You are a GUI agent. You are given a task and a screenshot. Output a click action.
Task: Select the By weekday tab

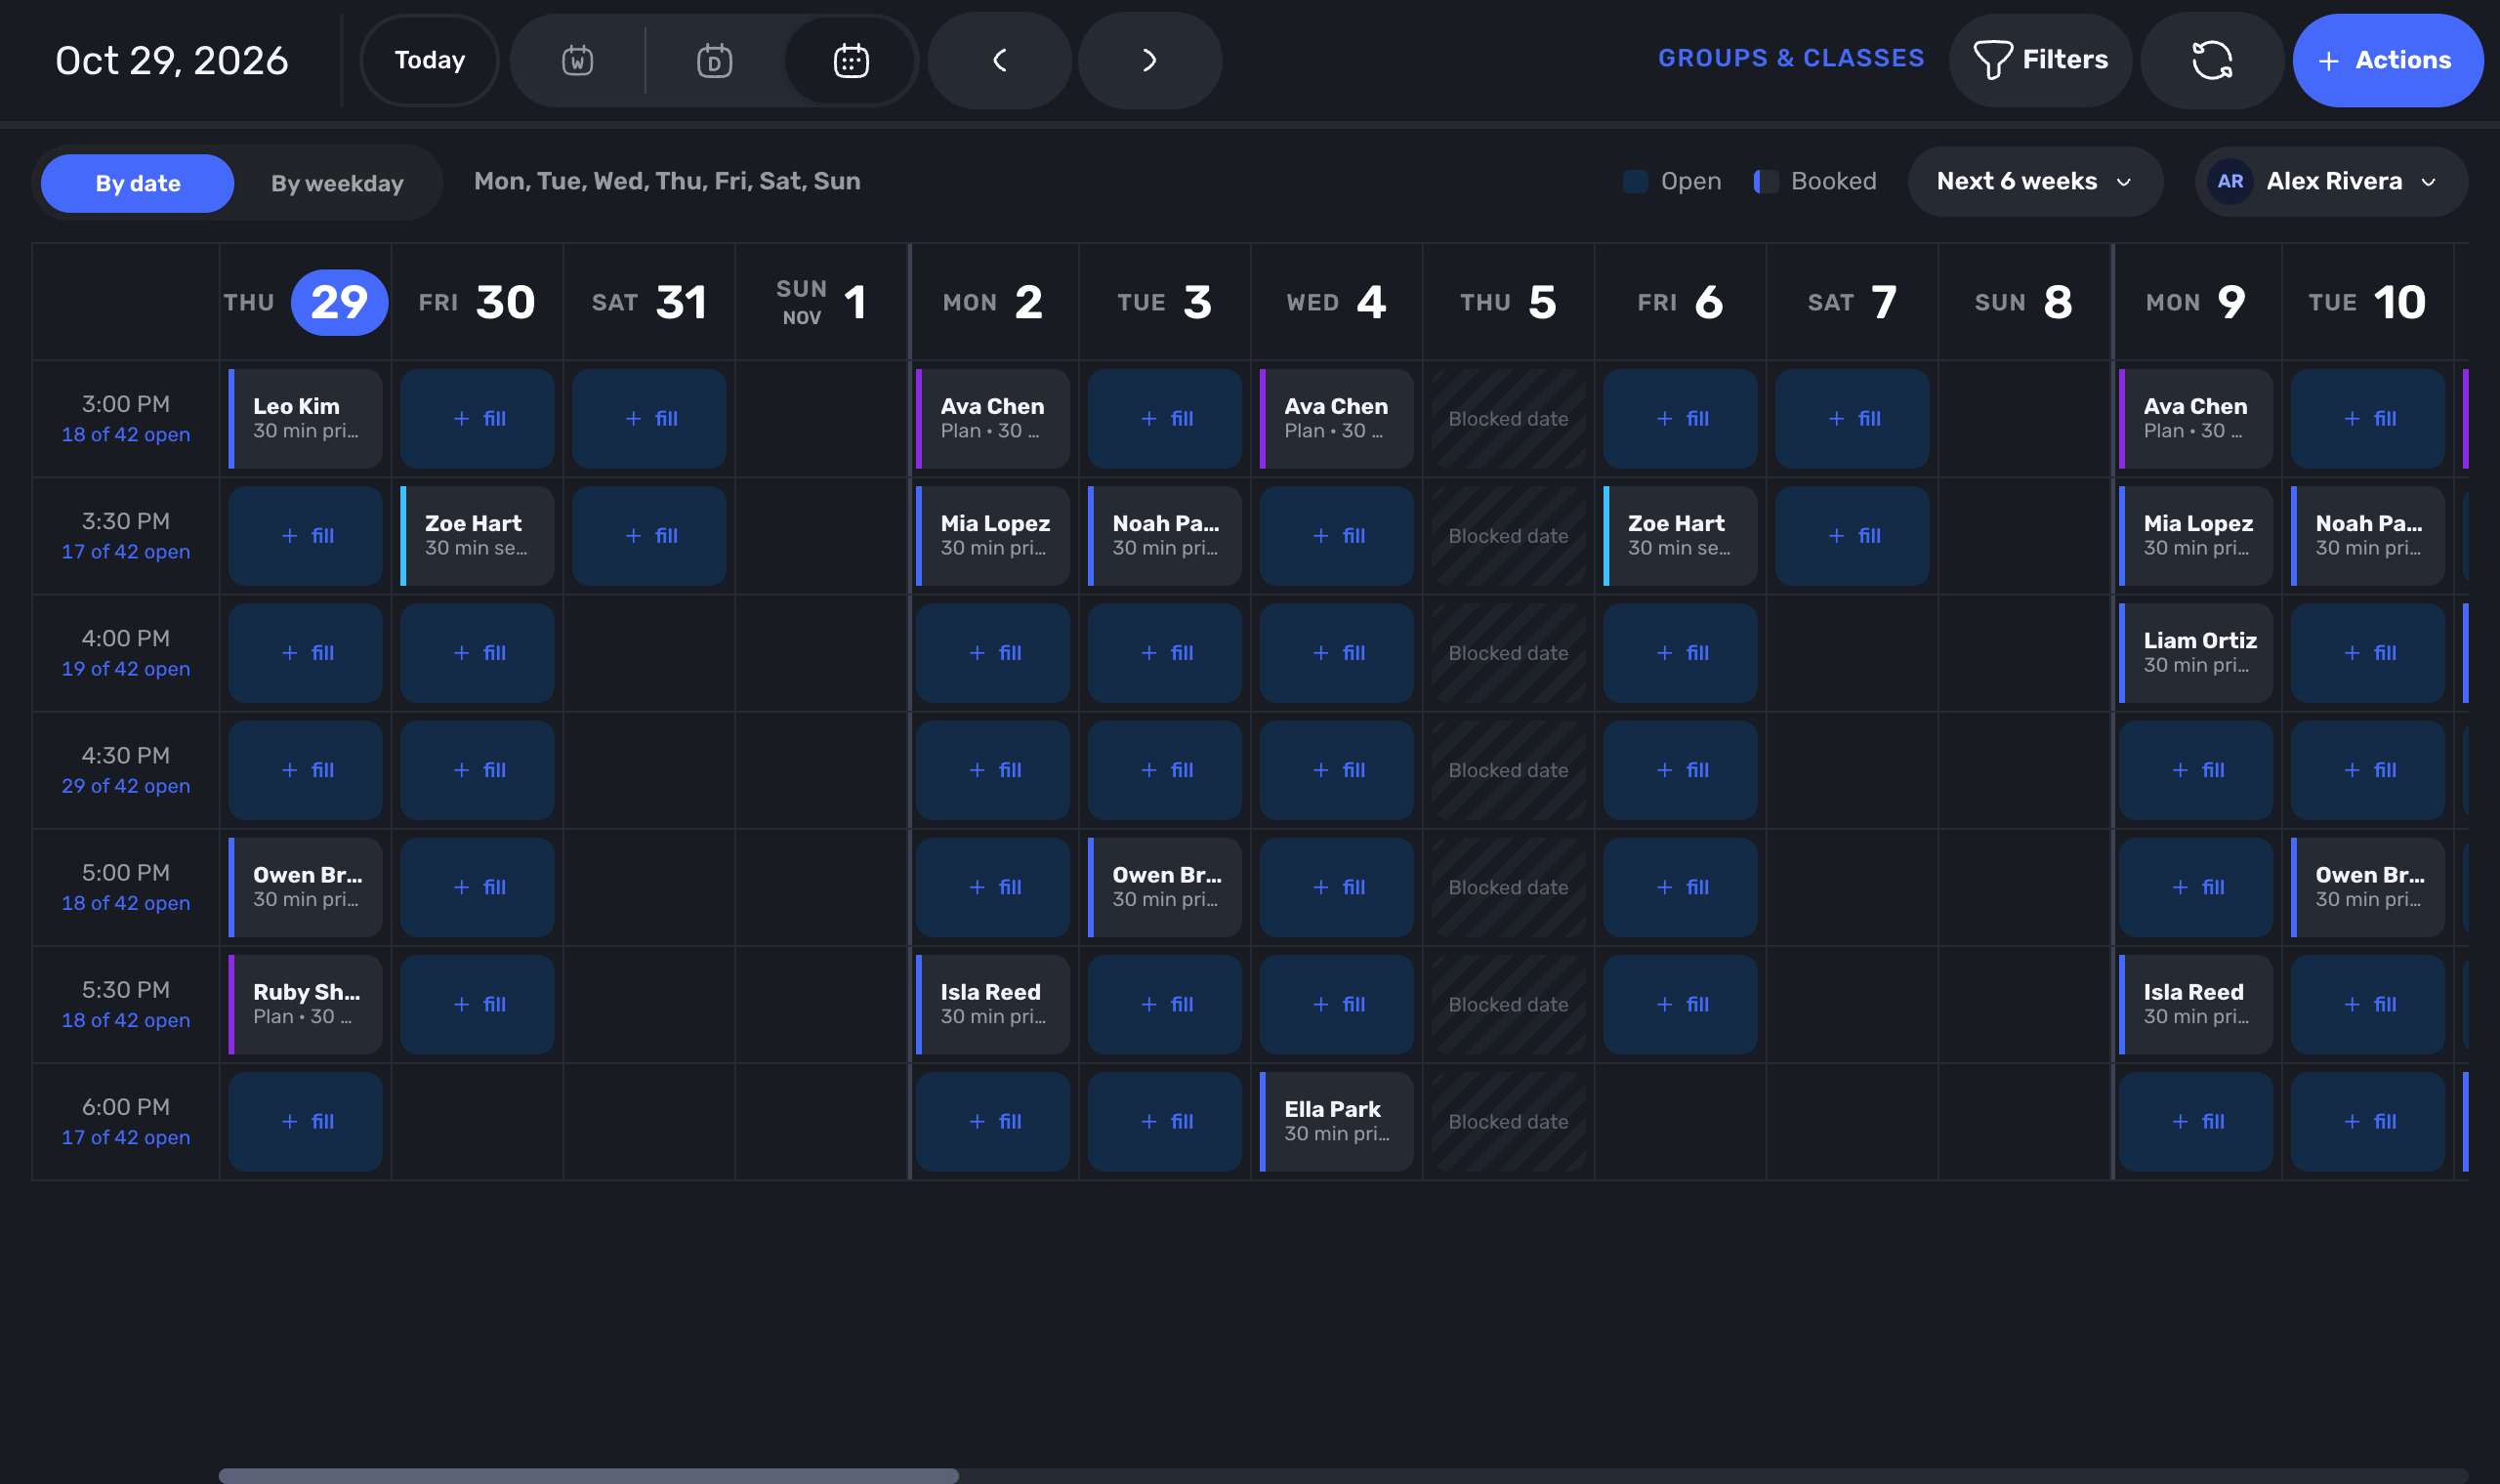point(337,183)
